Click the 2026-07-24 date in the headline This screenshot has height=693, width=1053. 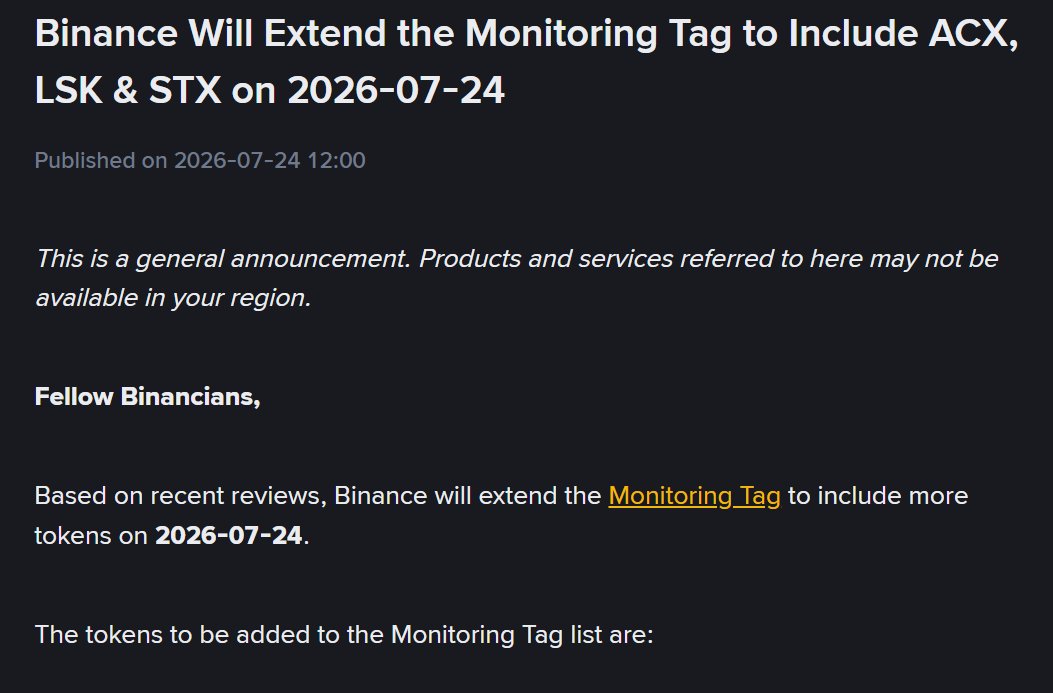coord(396,90)
